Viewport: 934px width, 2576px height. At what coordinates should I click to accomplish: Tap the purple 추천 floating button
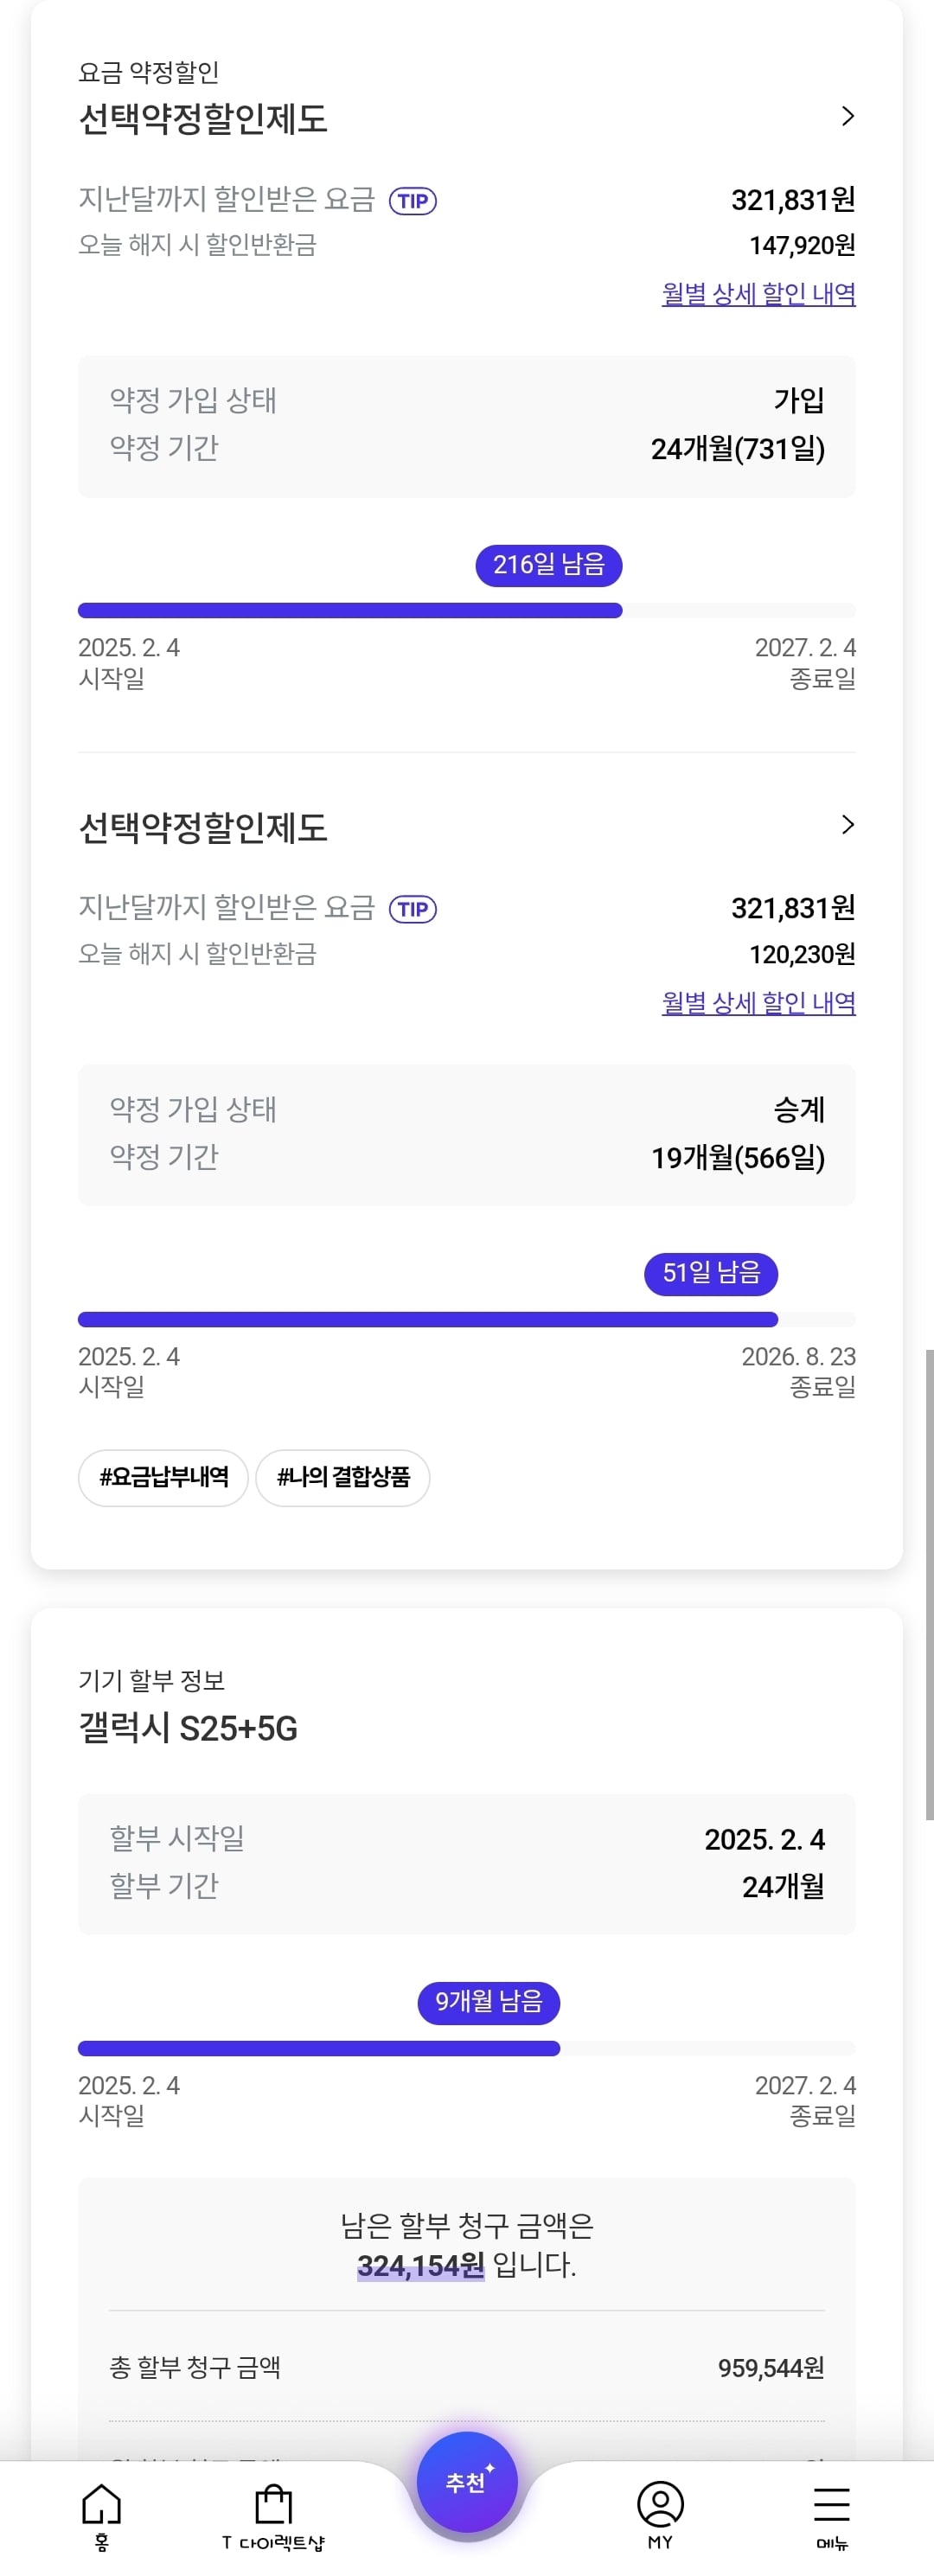coord(467,2483)
